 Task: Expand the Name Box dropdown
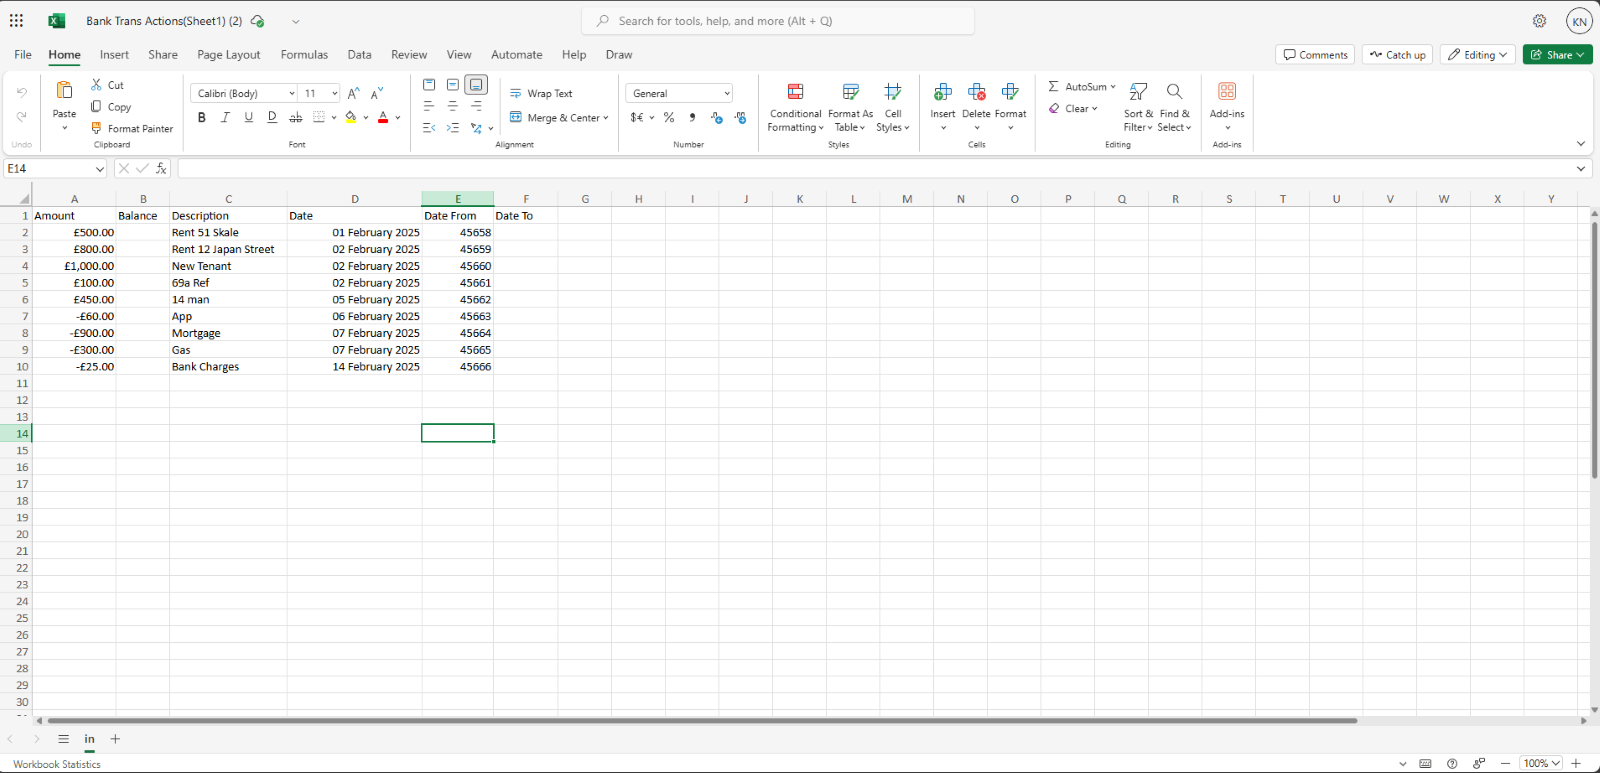point(100,169)
